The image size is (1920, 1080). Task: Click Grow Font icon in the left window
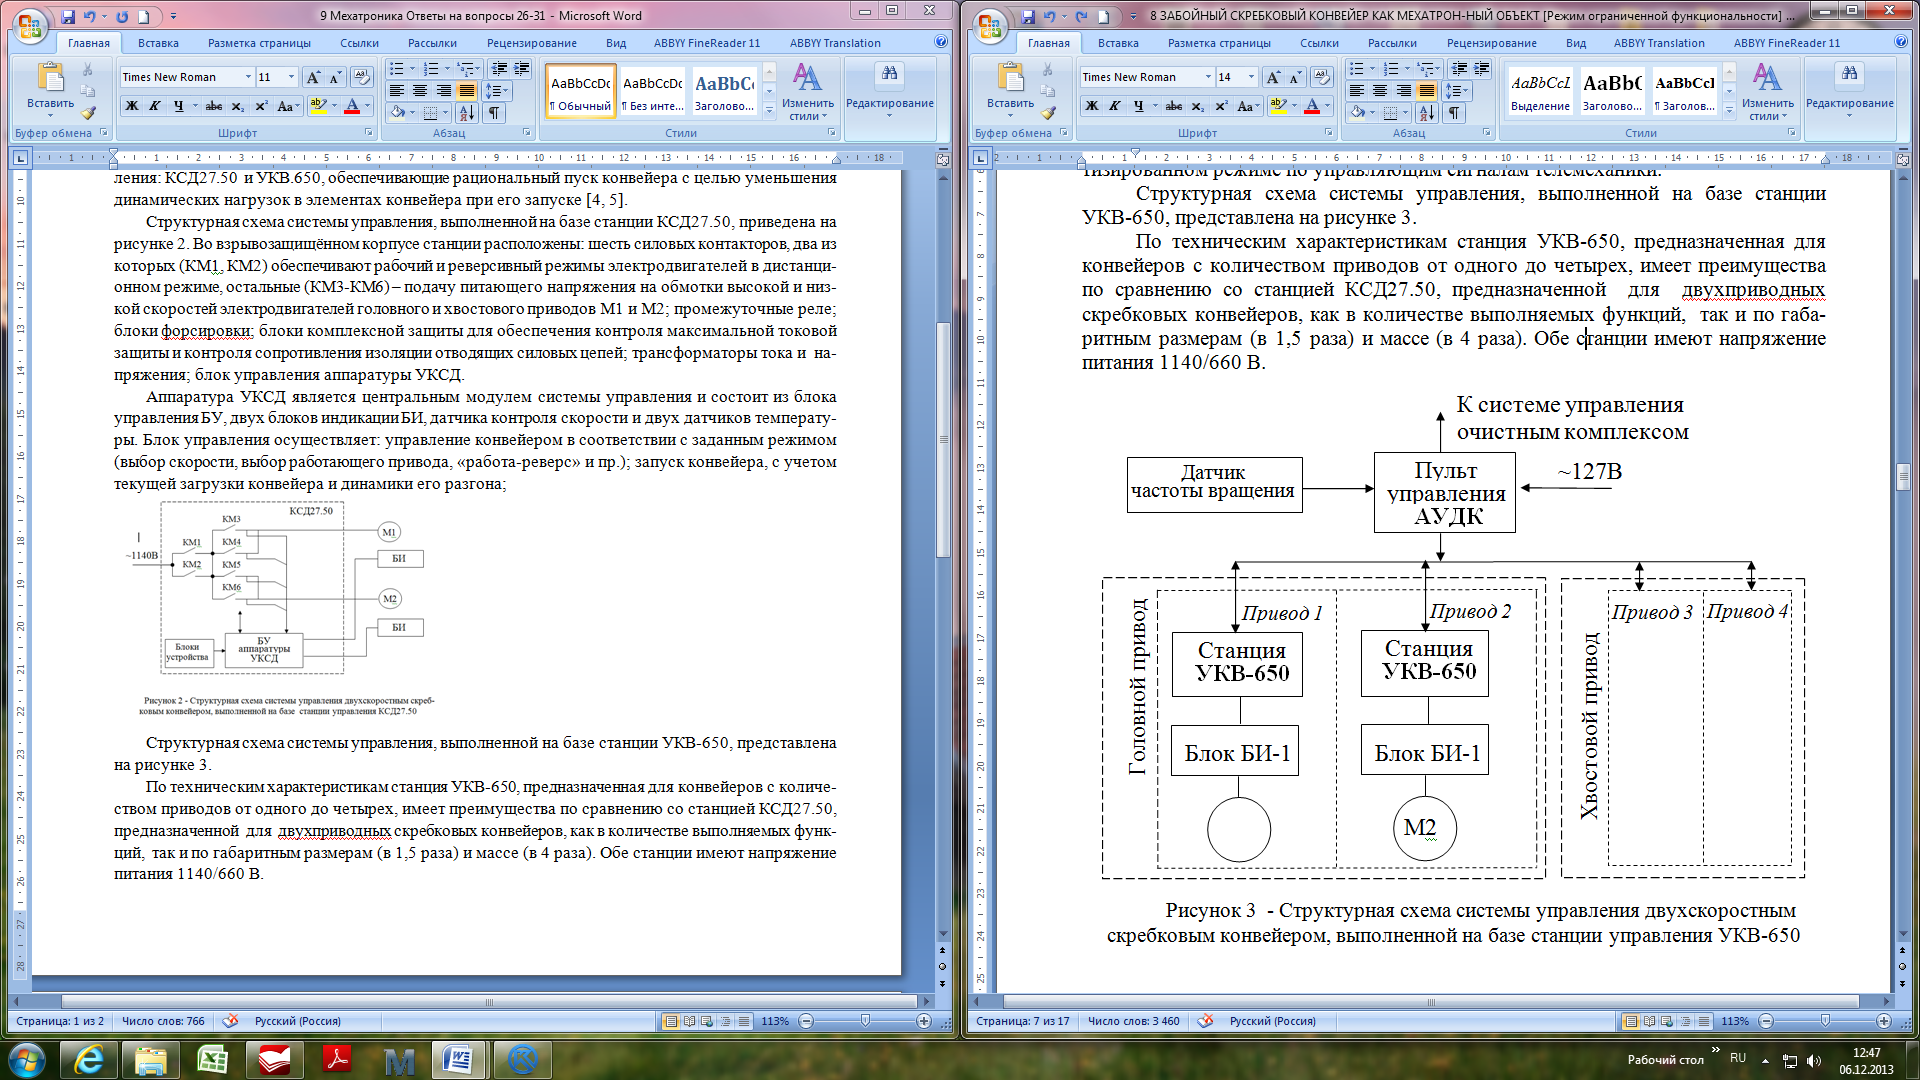point(313,77)
